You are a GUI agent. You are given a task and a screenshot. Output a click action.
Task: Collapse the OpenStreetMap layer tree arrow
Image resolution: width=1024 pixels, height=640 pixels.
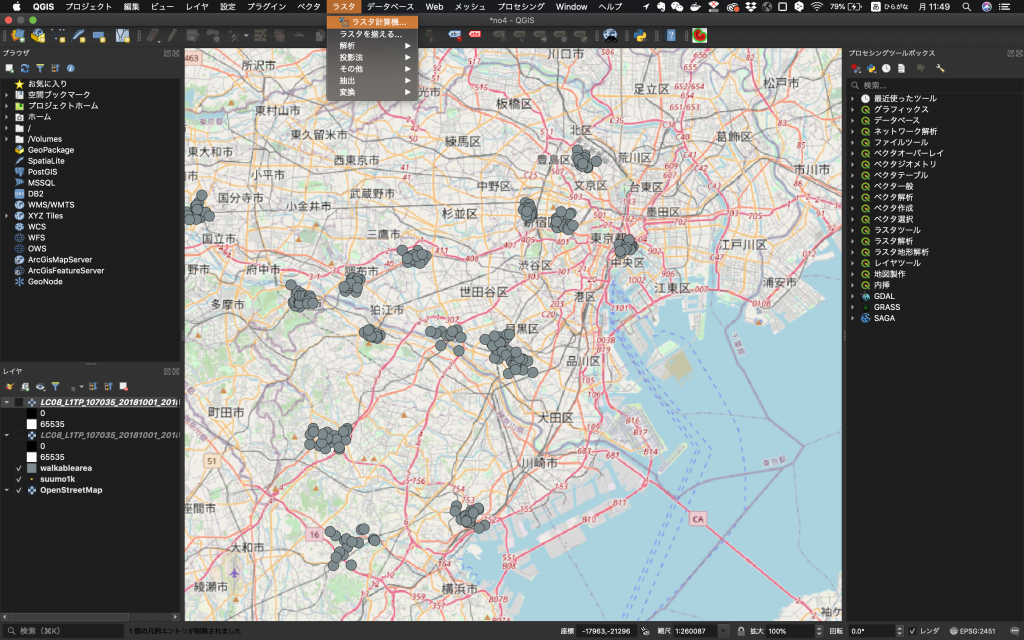point(7,490)
